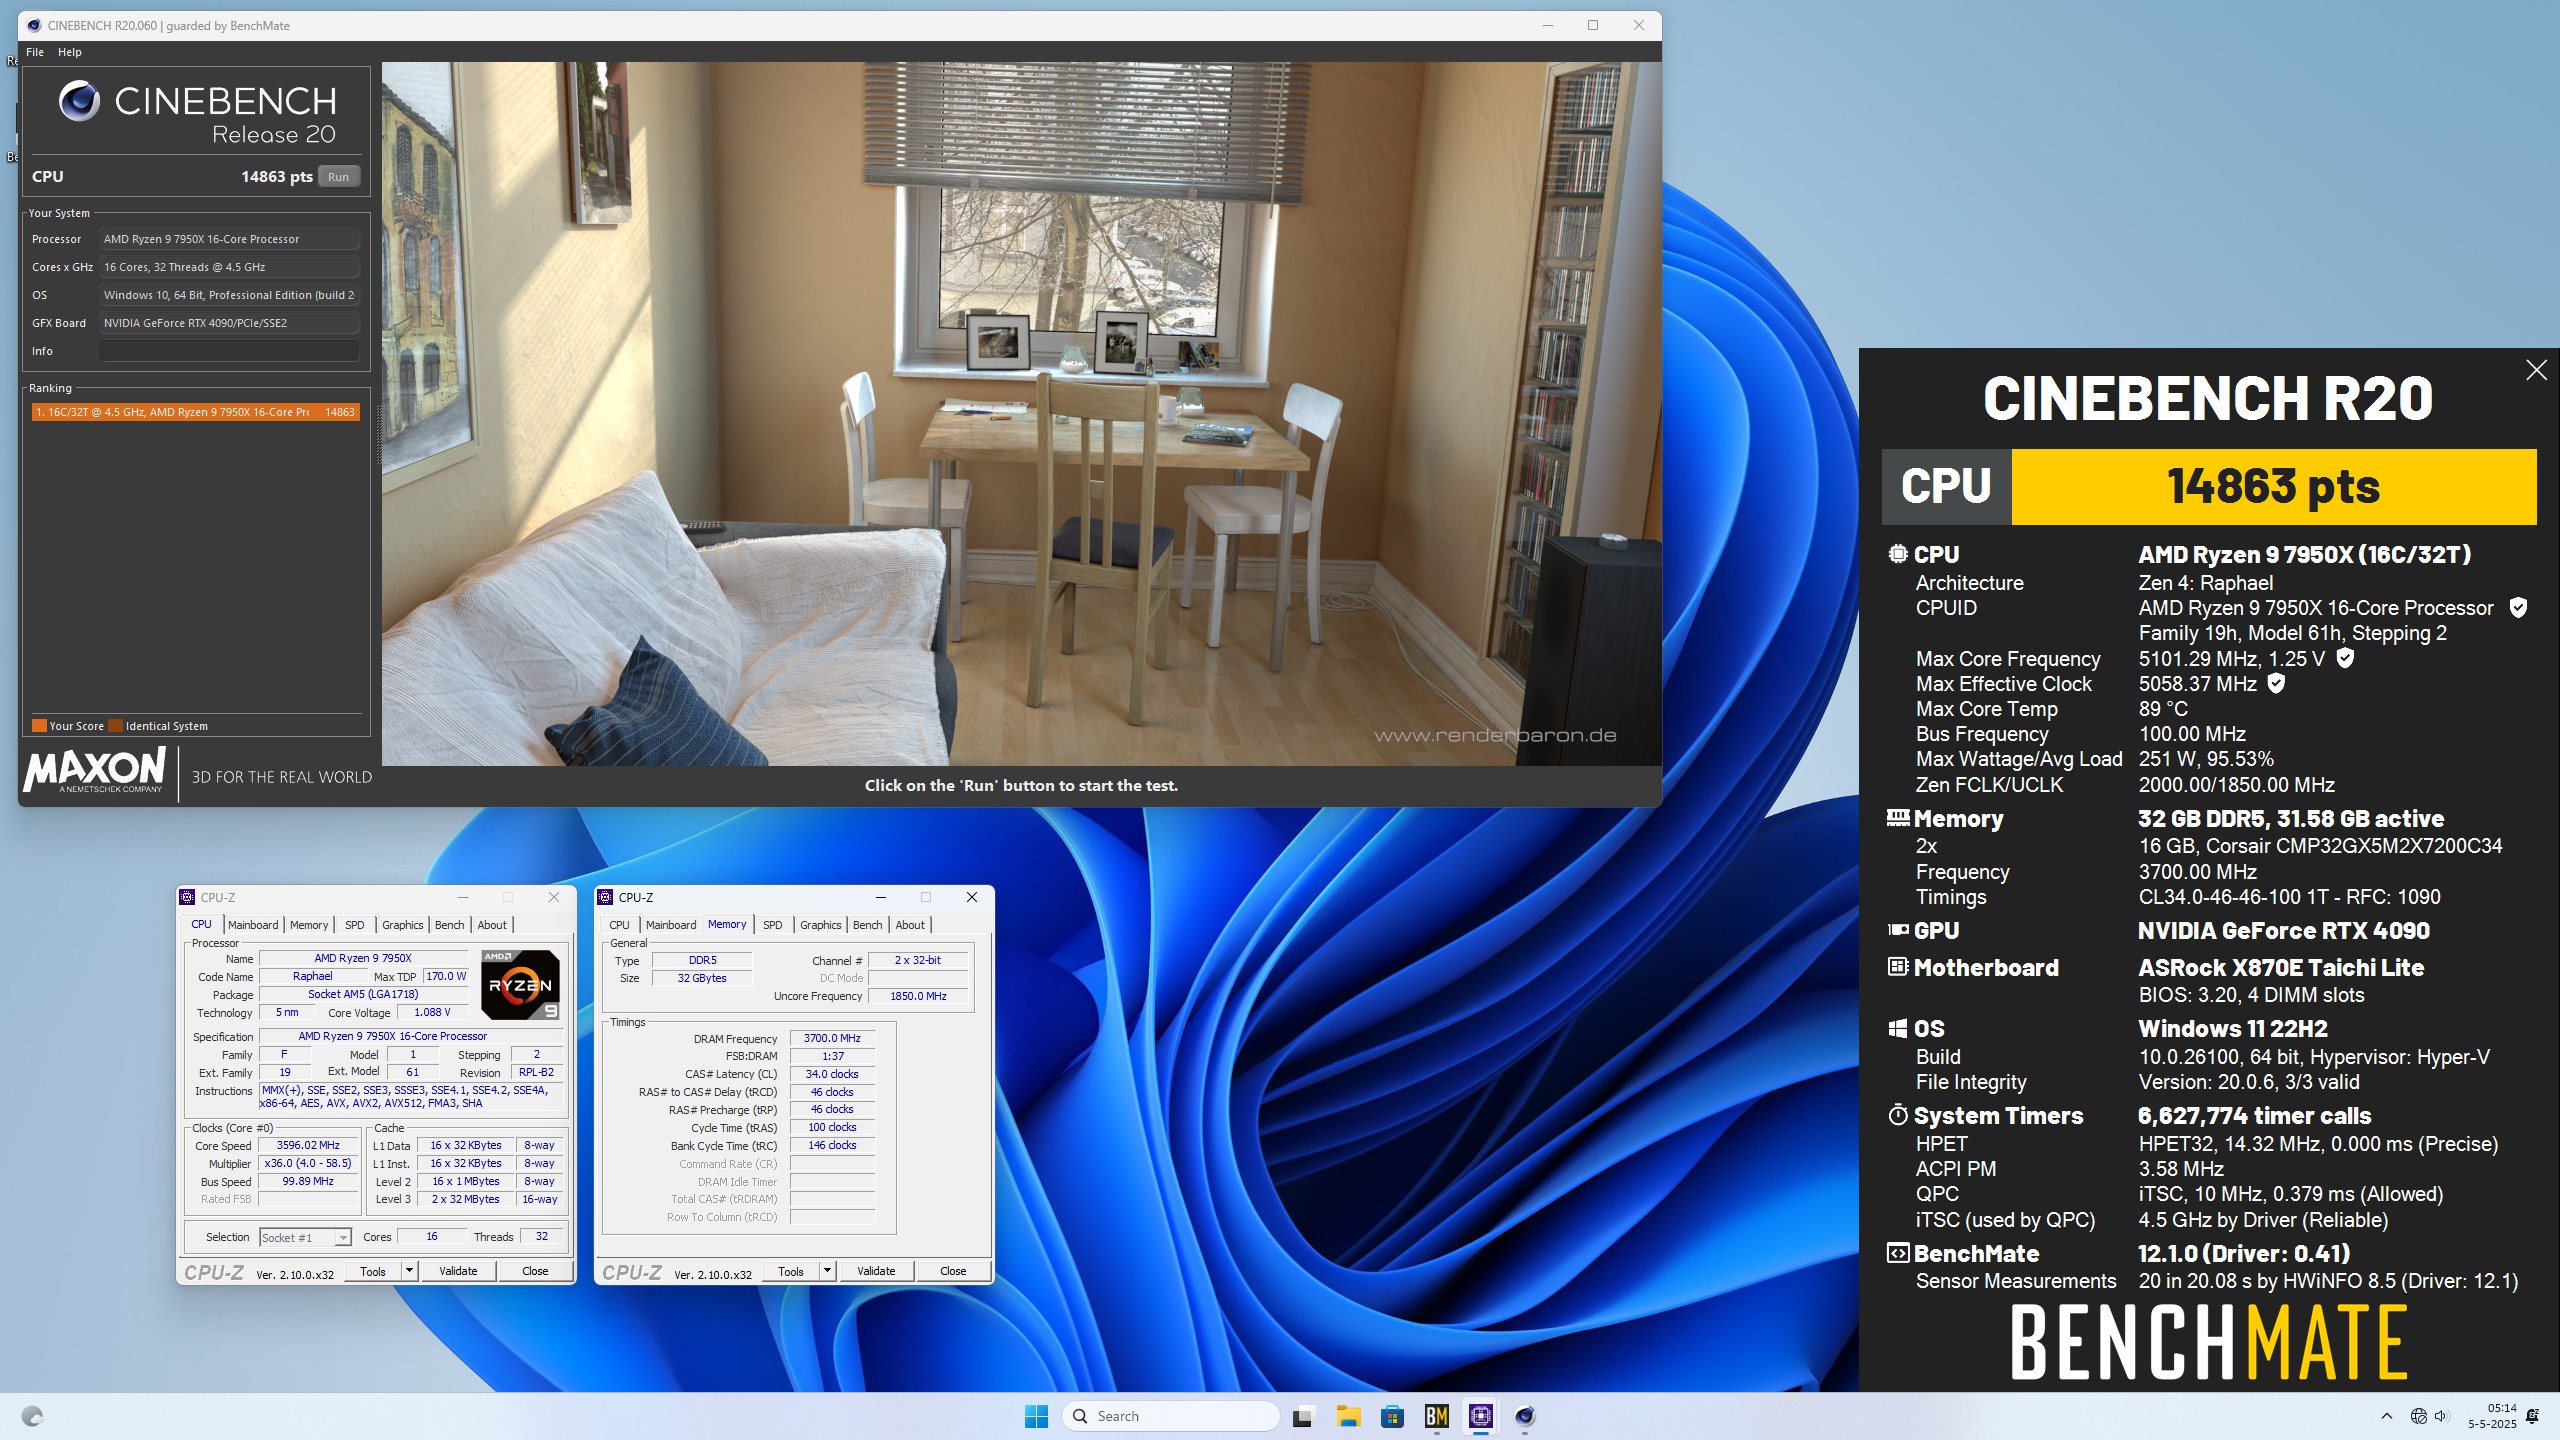Open Graphics tab in left CPU-Z
Screen dimensions: 2560x1440
click(x=403, y=925)
